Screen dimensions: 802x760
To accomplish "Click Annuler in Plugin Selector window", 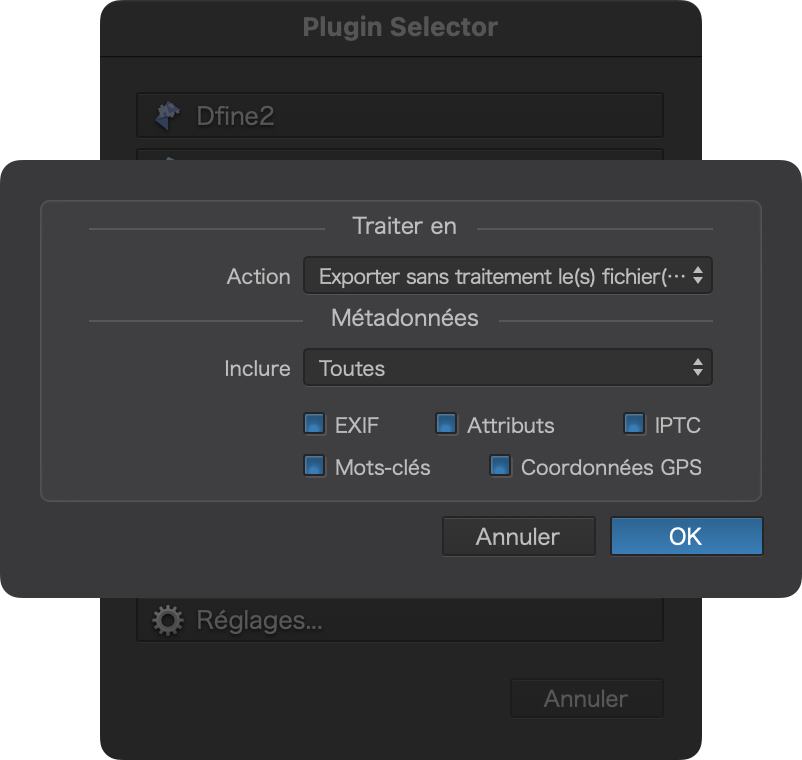I will pyautogui.click(x=587, y=699).
